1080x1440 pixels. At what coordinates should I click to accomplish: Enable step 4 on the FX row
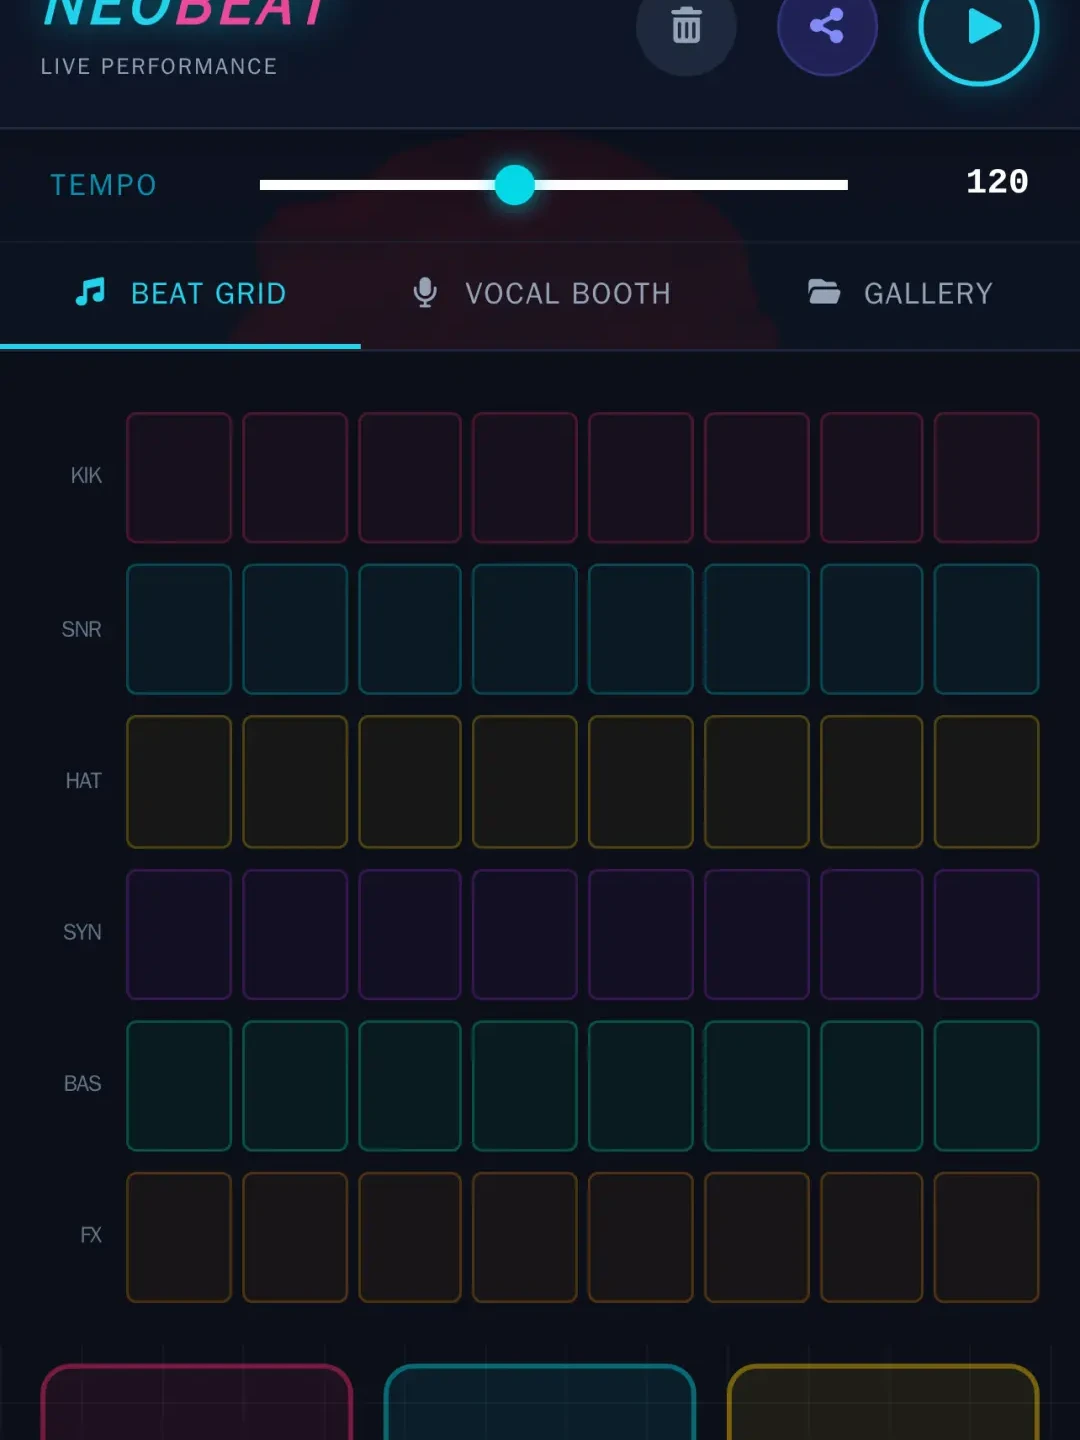coord(525,1237)
